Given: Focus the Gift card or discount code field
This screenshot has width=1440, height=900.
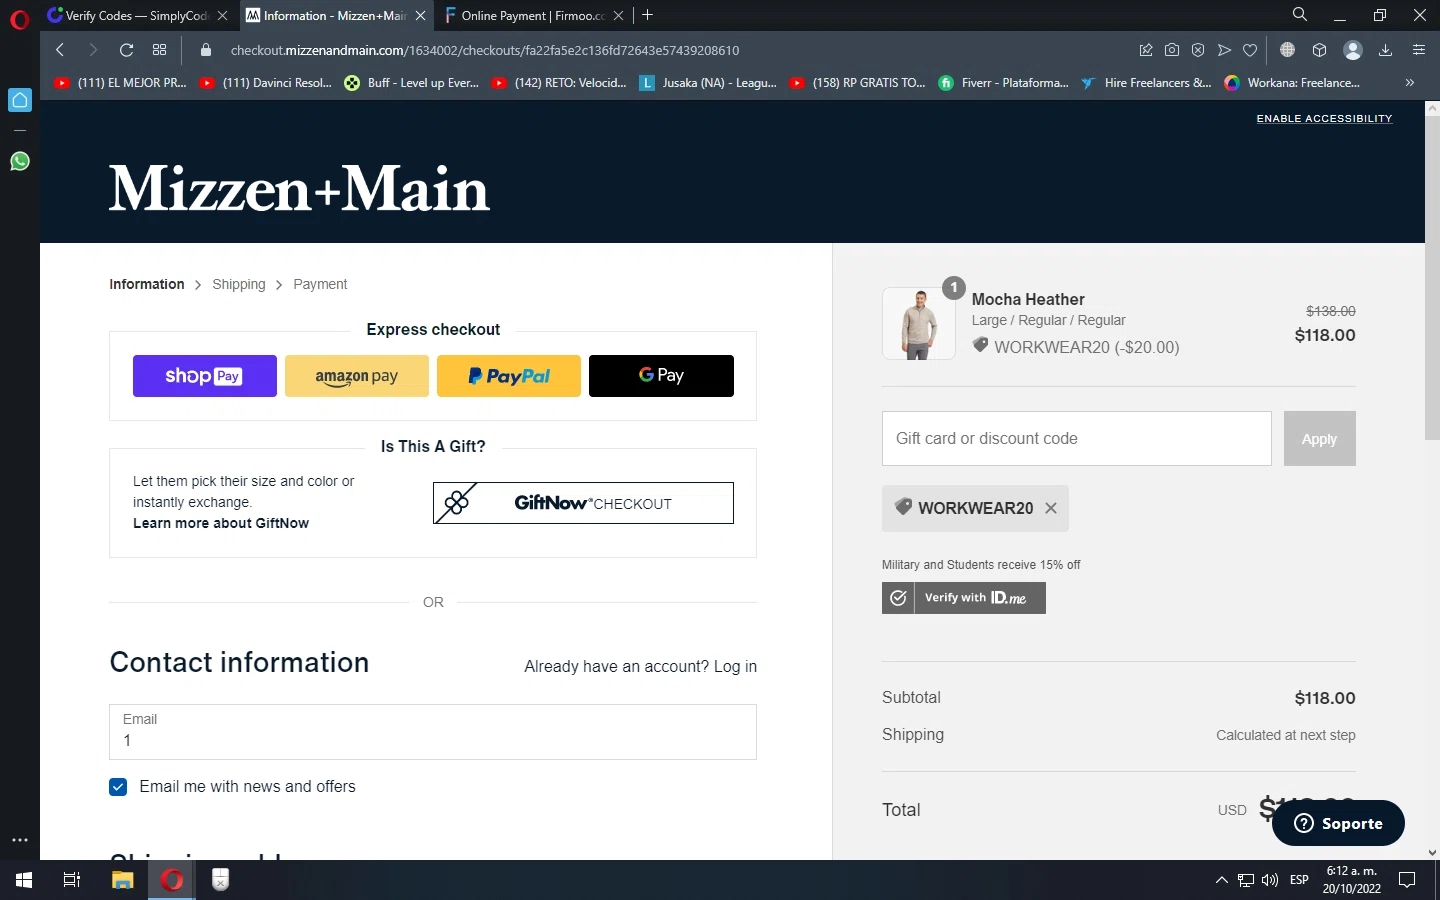Looking at the screenshot, I should [x=1077, y=438].
